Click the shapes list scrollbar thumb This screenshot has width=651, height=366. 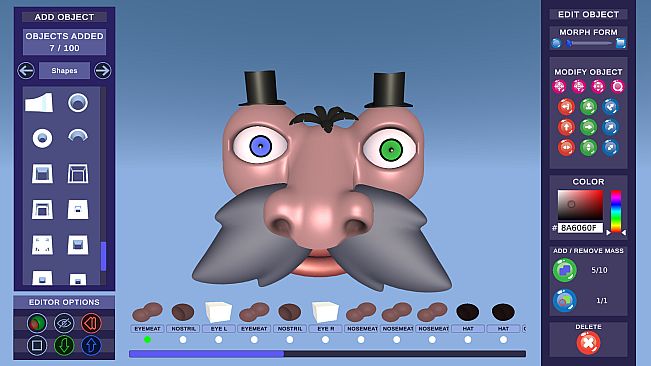click(x=103, y=256)
